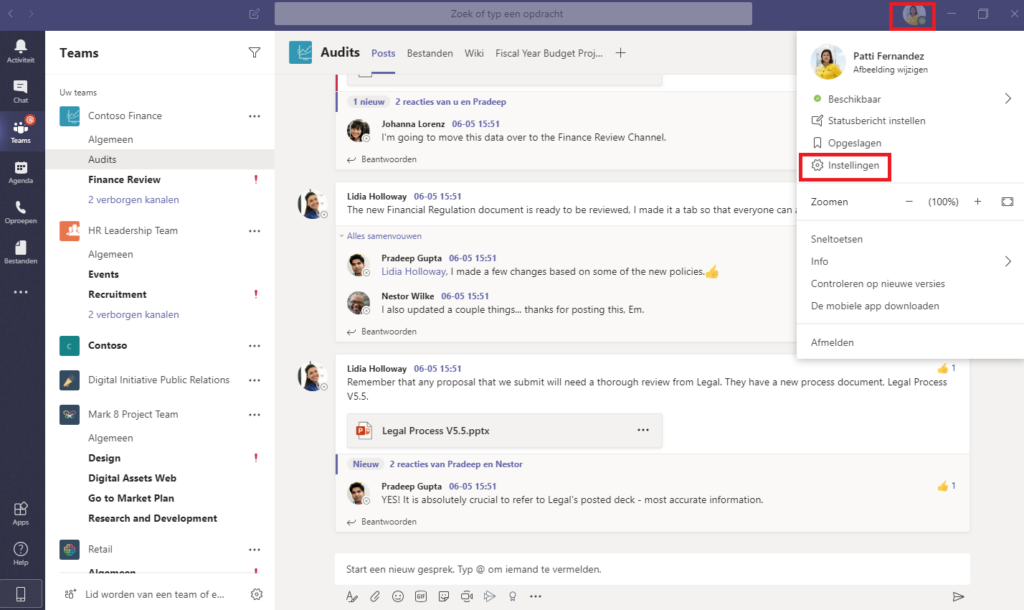The height and width of the screenshot is (610, 1024).
Task: Click the new chat compose icon
Action: point(255,14)
